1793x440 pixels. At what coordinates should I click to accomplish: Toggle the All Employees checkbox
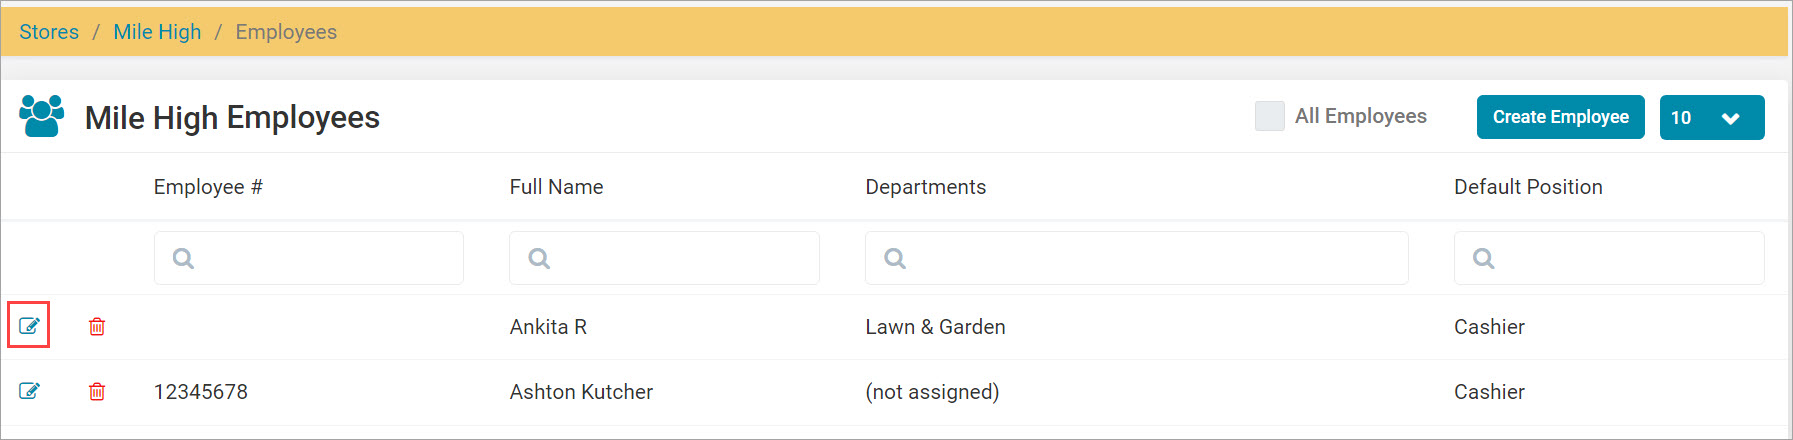pyautogui.click(x=1270, y=116)
